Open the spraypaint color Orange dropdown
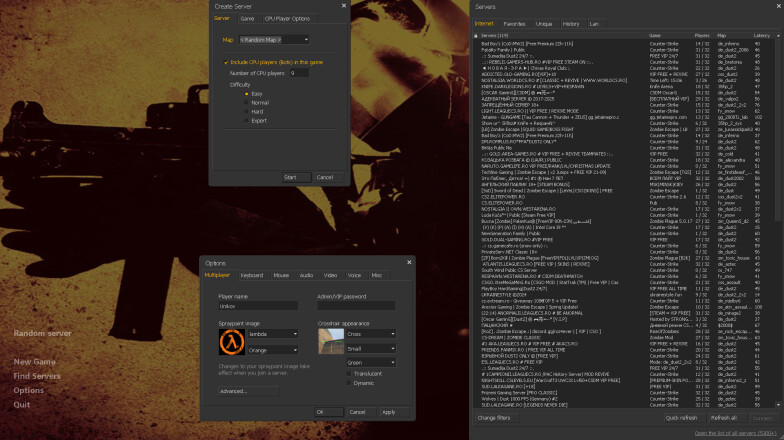 [x=273, y=350]
